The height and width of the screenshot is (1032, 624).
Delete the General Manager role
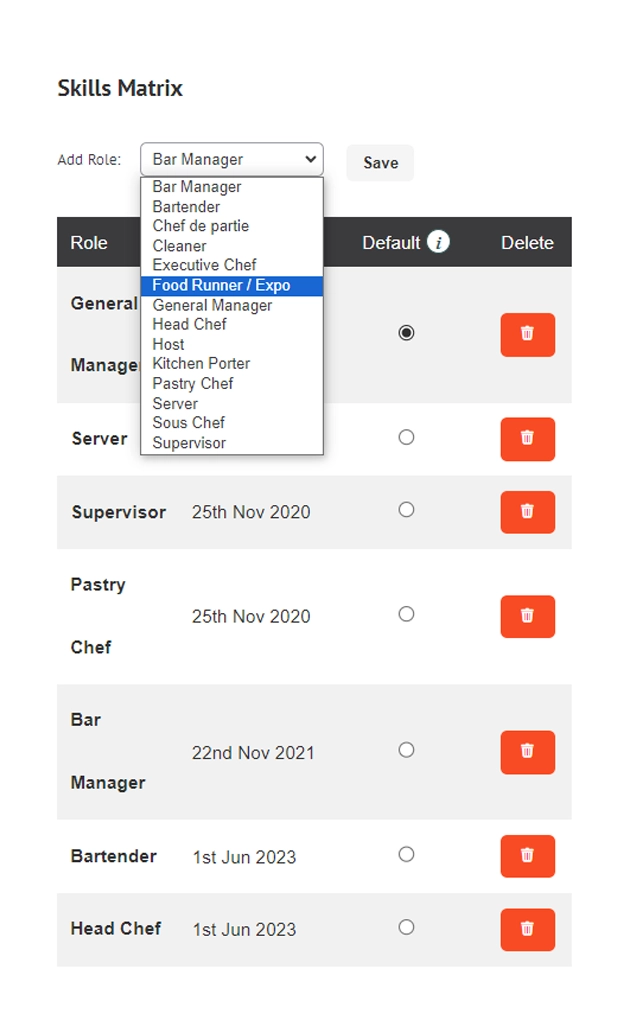(x=527, y=334)
